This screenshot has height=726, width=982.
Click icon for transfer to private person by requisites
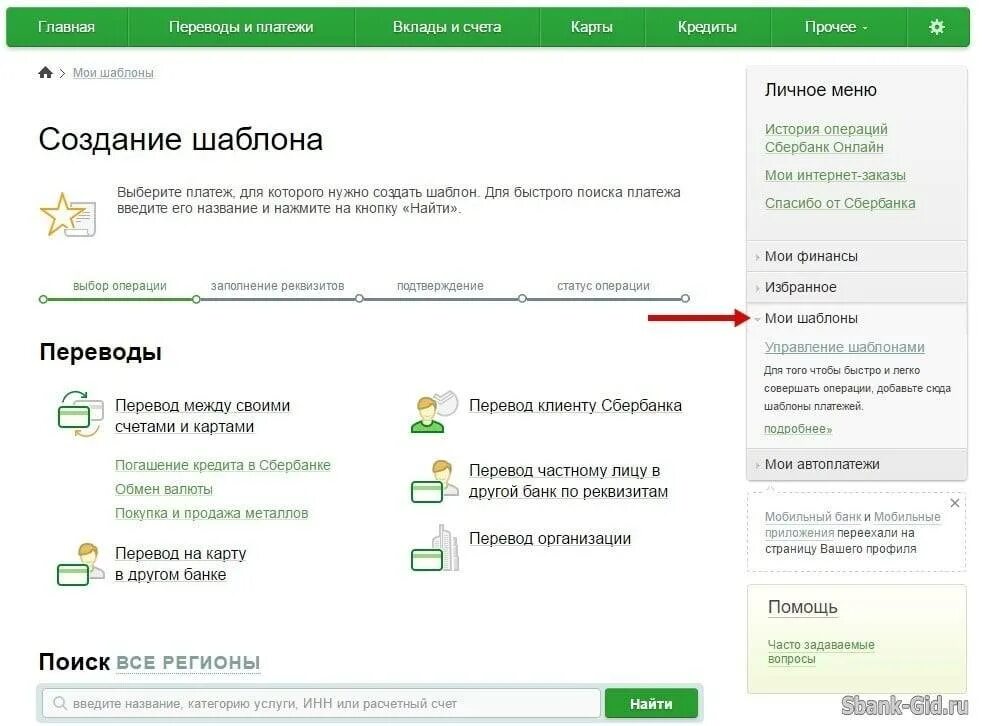point(434,481)
